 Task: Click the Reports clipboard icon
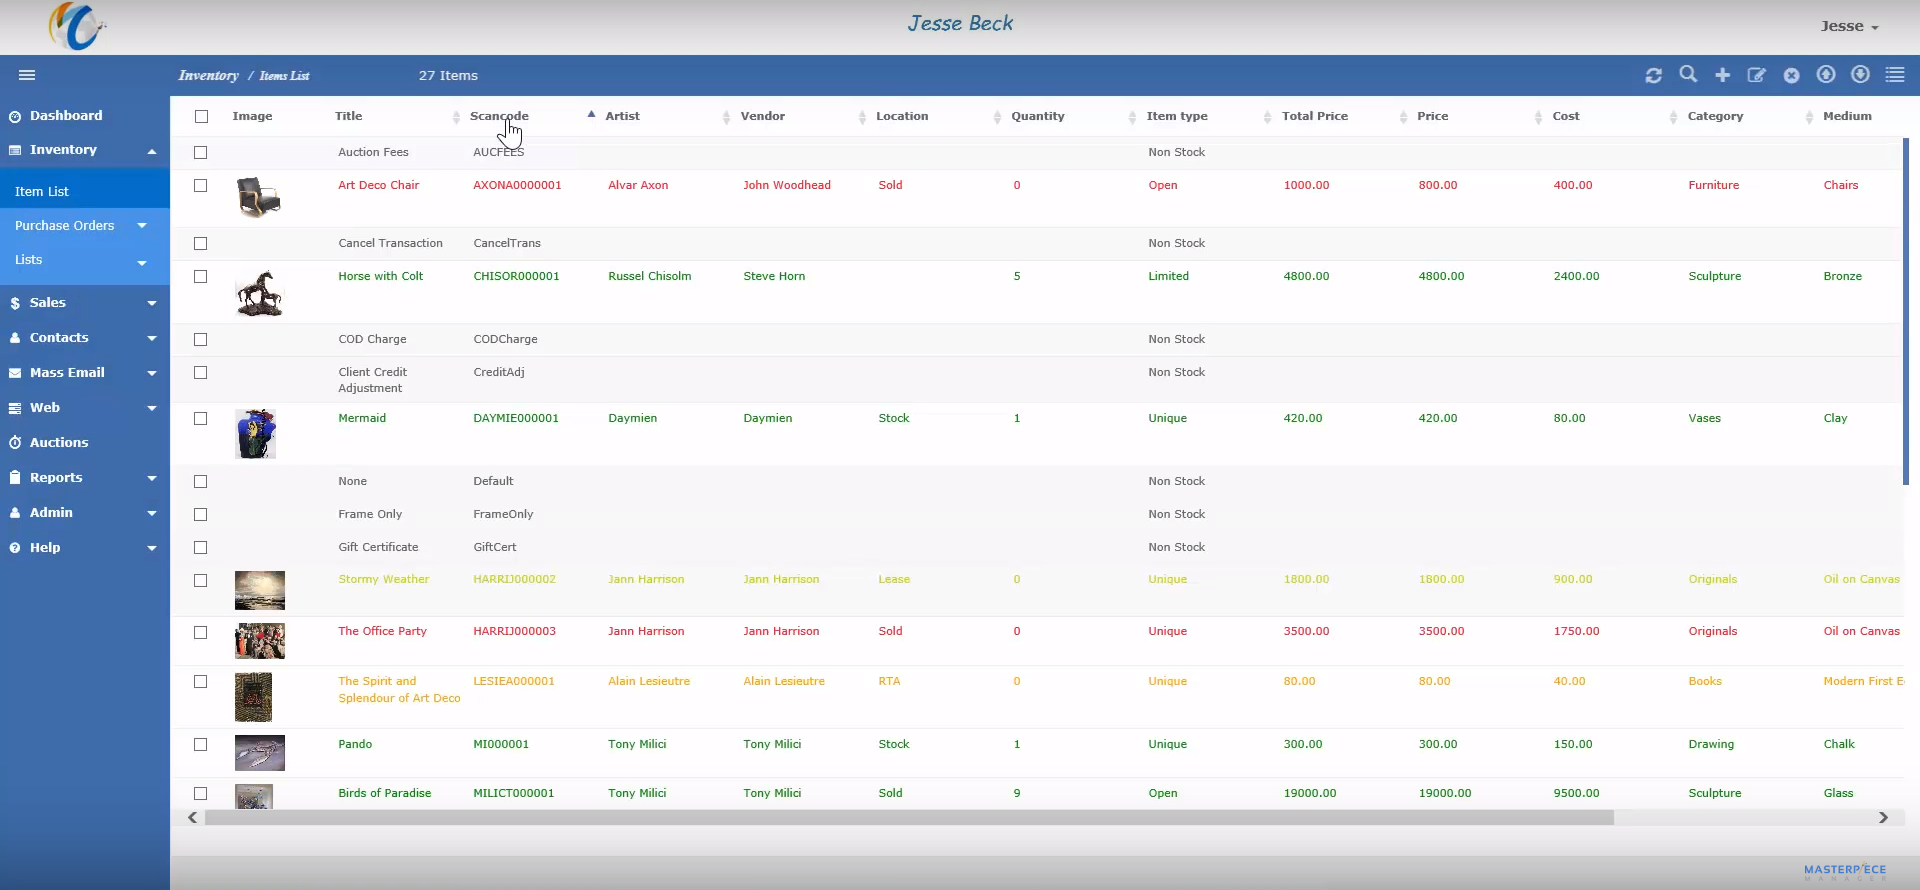click(15, 478)
